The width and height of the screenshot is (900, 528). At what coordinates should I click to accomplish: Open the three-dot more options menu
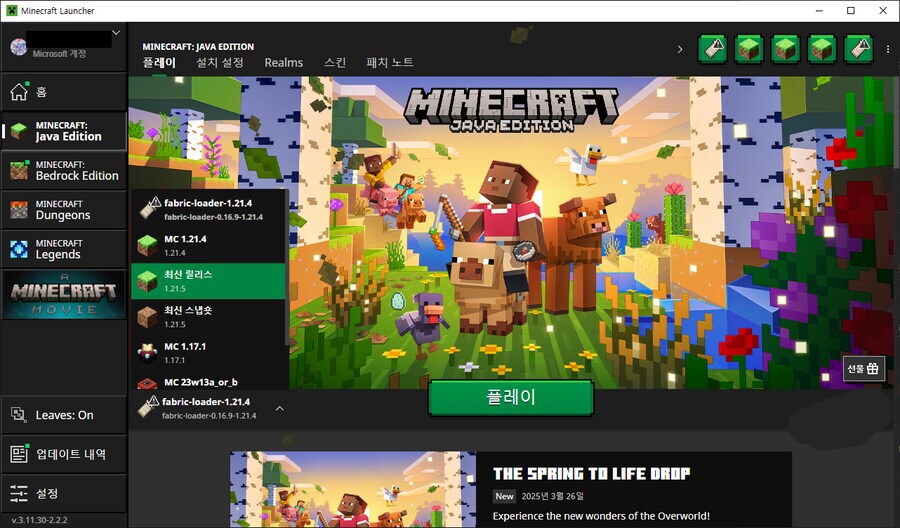[888, 49]
